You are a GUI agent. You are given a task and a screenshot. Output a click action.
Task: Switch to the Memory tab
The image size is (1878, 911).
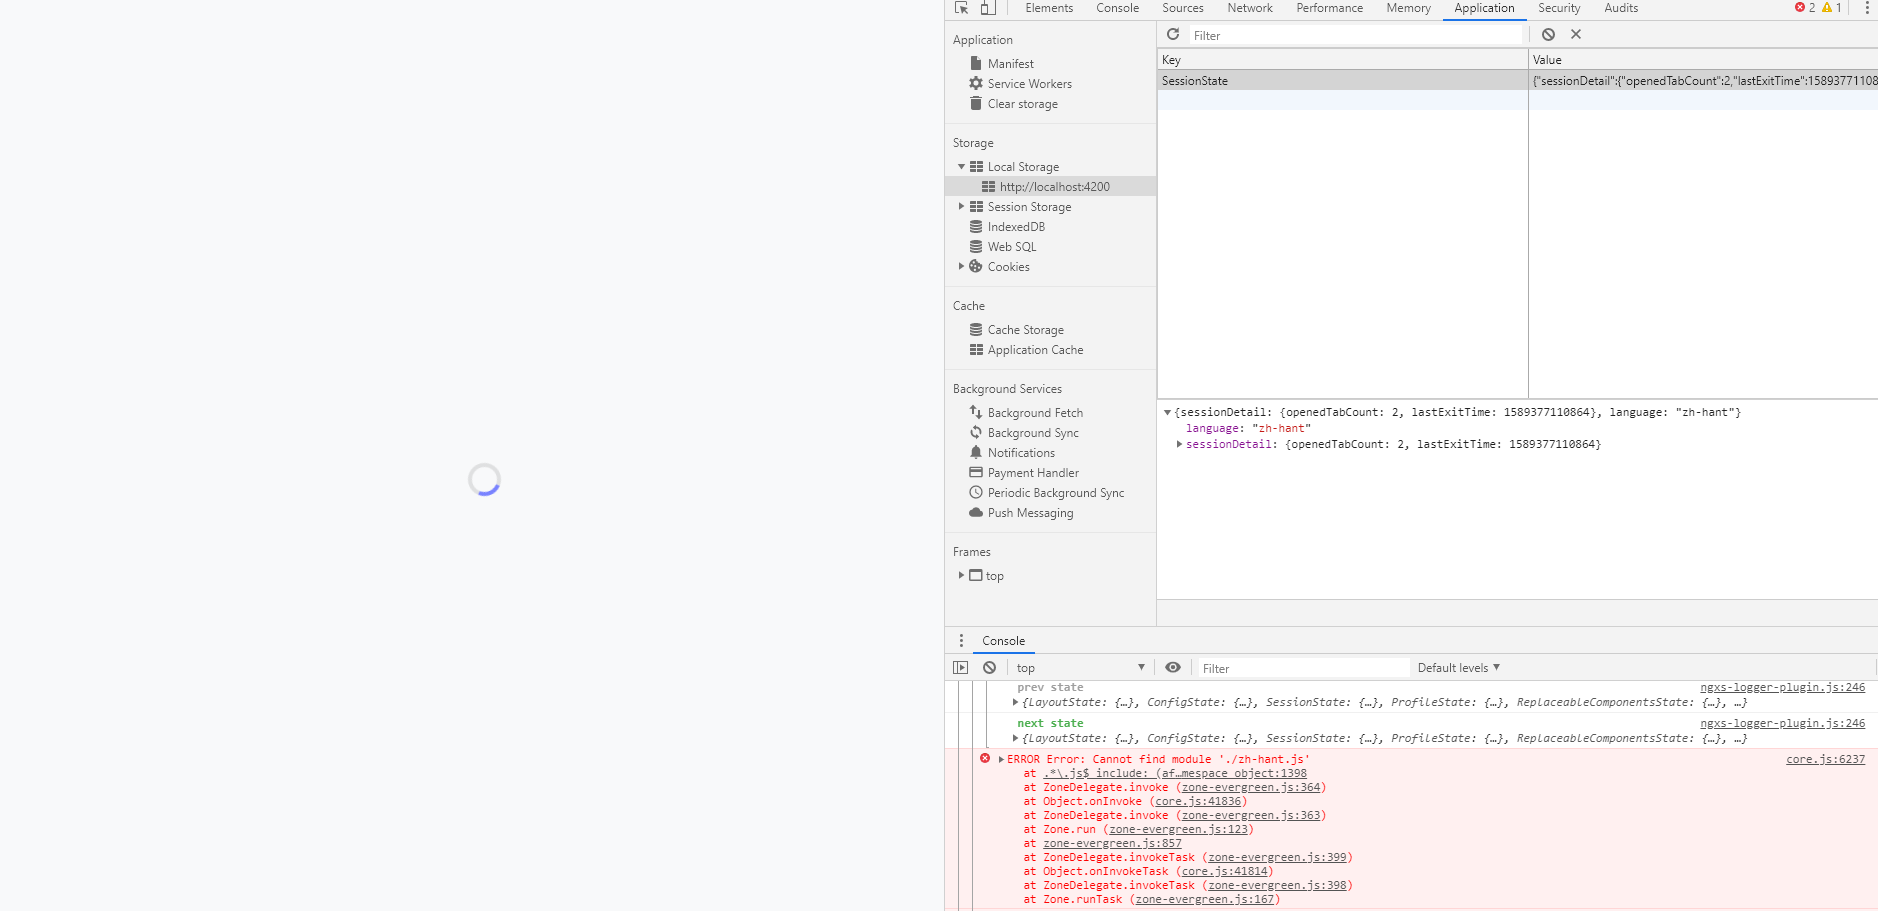point(1408,8)
